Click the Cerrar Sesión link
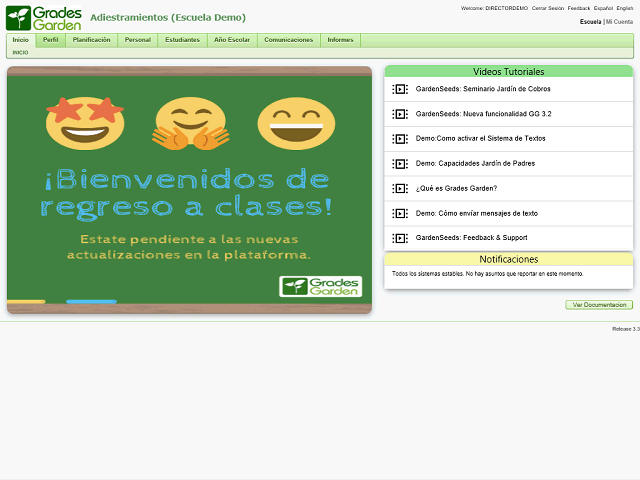 pyautogui.click(x=548, y=8)
